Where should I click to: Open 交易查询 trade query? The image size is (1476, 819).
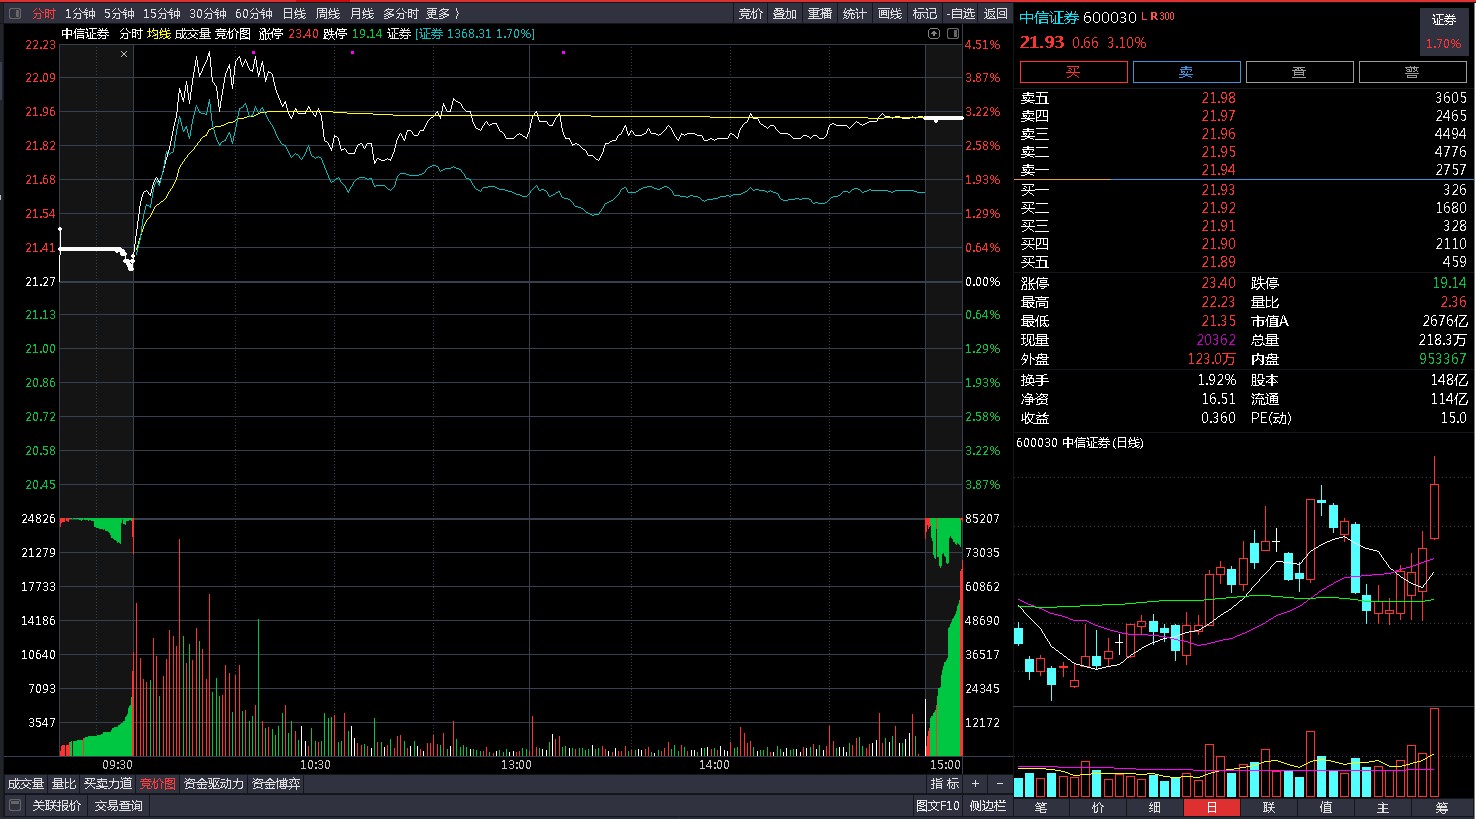[119, 805]
